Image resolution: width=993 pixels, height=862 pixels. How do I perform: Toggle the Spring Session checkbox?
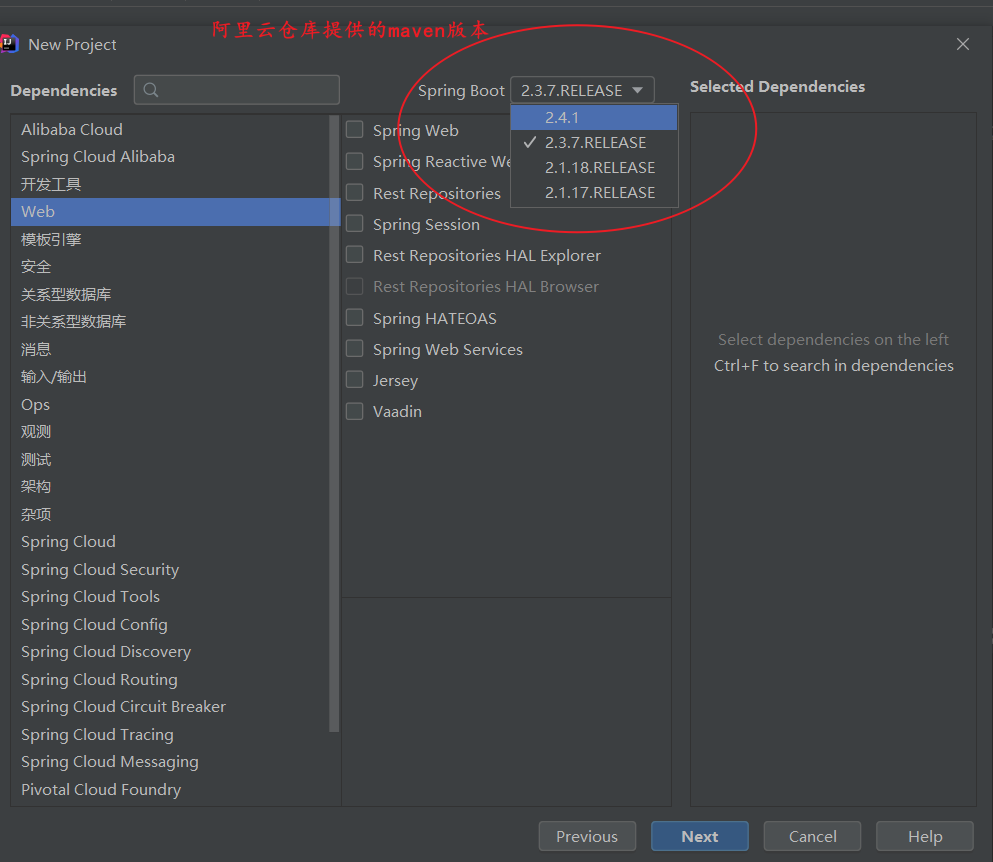(x=355, y=224)
